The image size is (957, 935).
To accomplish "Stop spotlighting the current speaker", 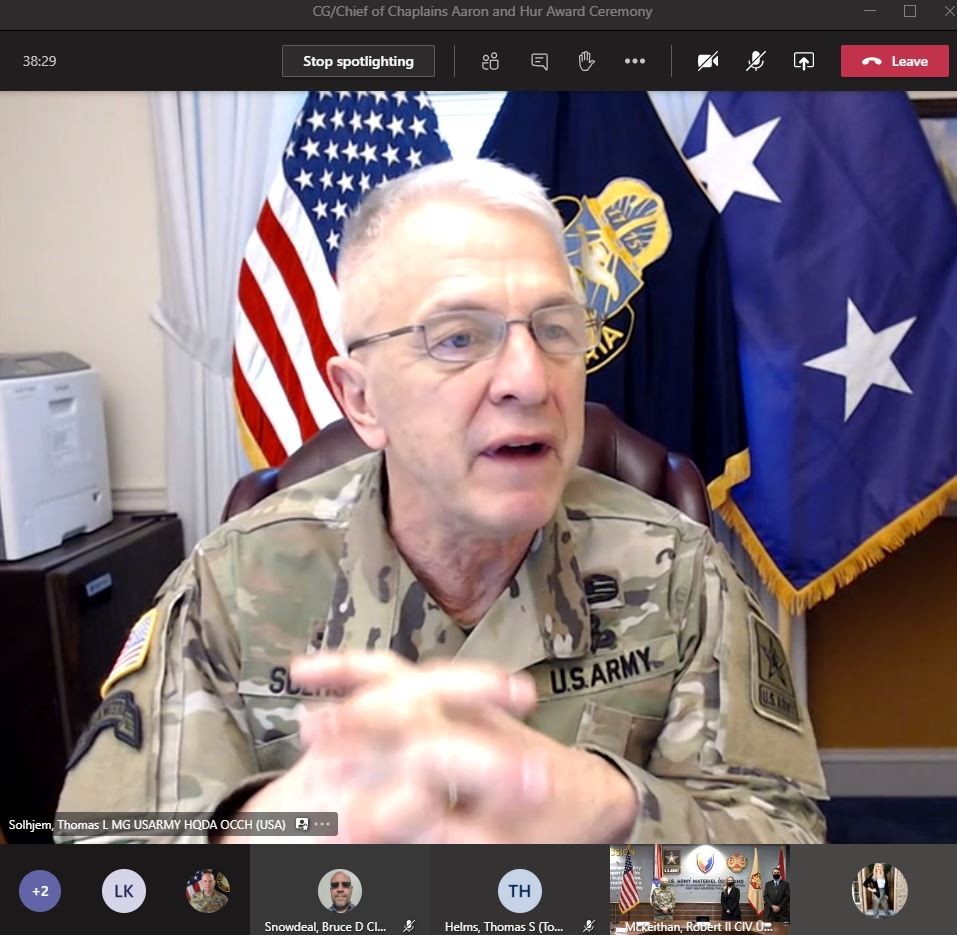I will (x=358, y=61).
